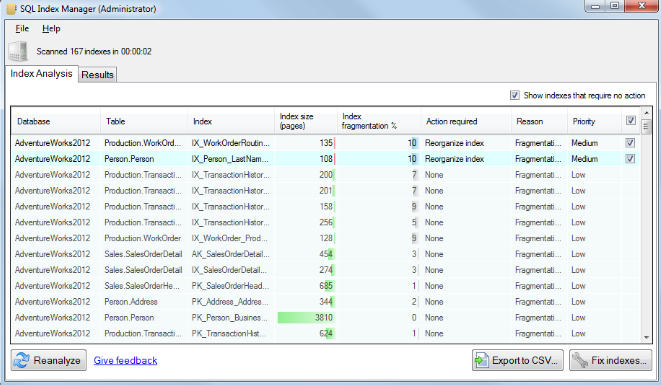
Task: Select PK_Address_Addres... index cell
Action: 231,302
